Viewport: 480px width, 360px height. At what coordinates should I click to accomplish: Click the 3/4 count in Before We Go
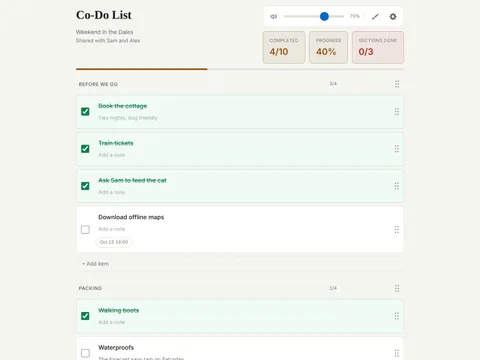coord(333,84)
